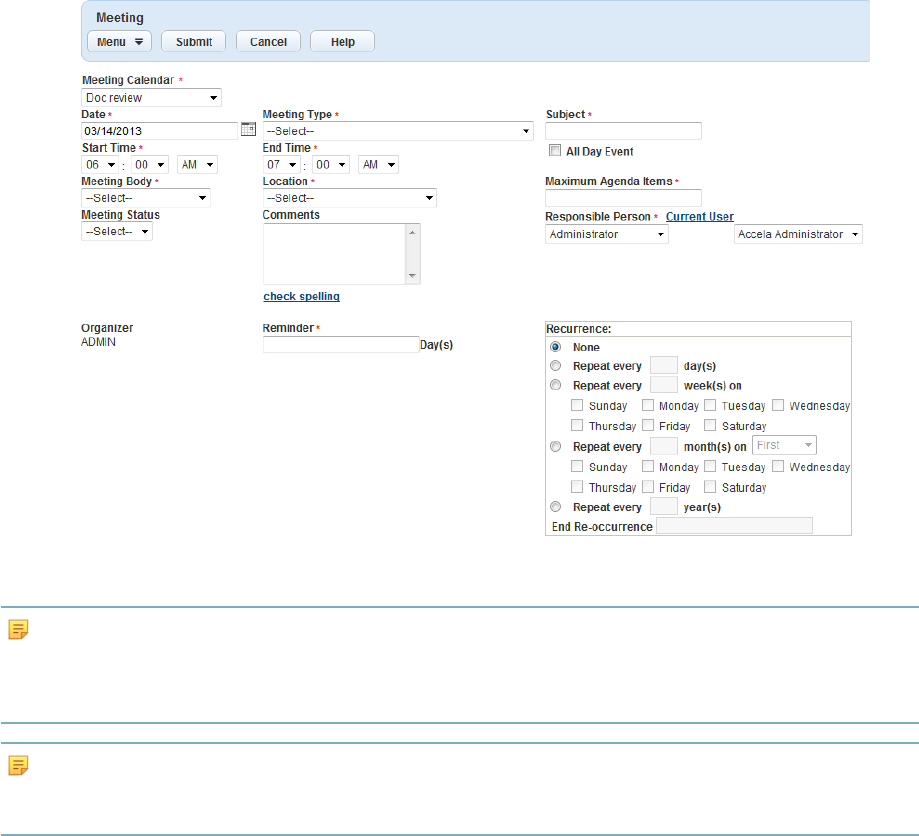Cancel the meeting form
The image size is (919, 836).
[x=268, y=42]
